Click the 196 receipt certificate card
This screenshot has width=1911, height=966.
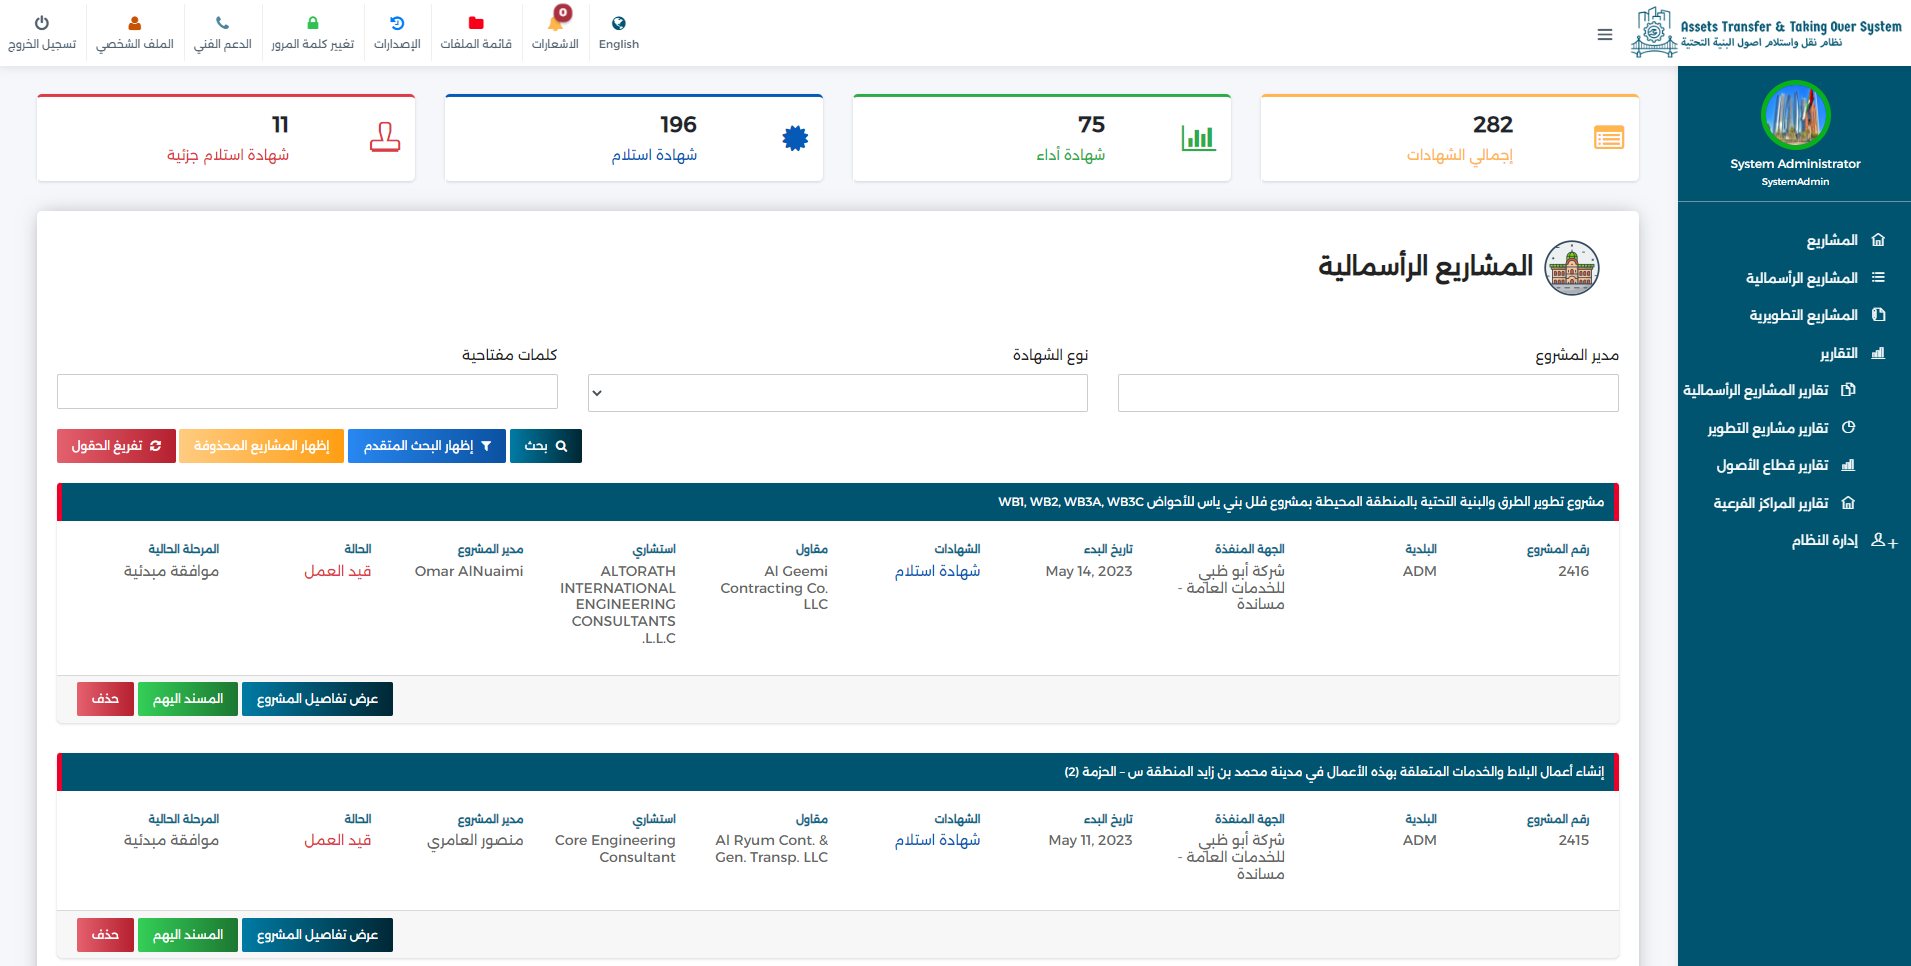click(634, 138)
